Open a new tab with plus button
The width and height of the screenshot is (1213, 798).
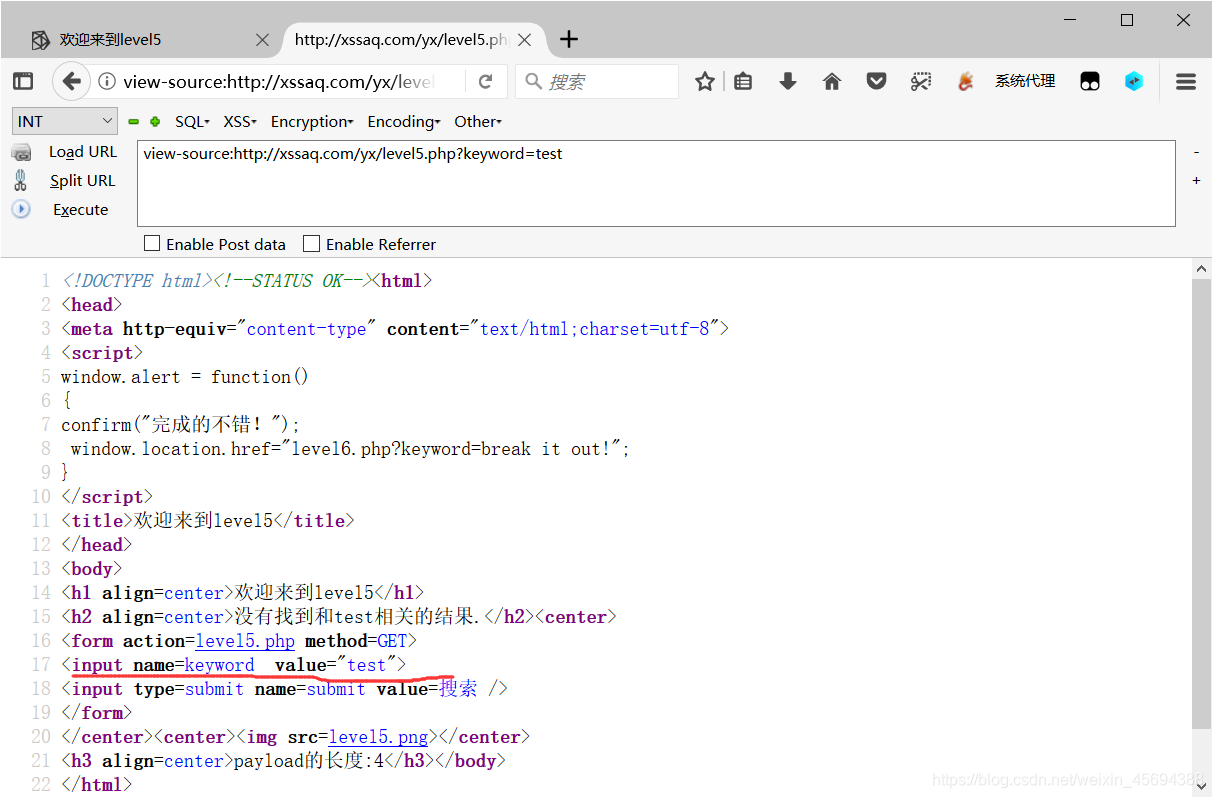click(569, 39)
